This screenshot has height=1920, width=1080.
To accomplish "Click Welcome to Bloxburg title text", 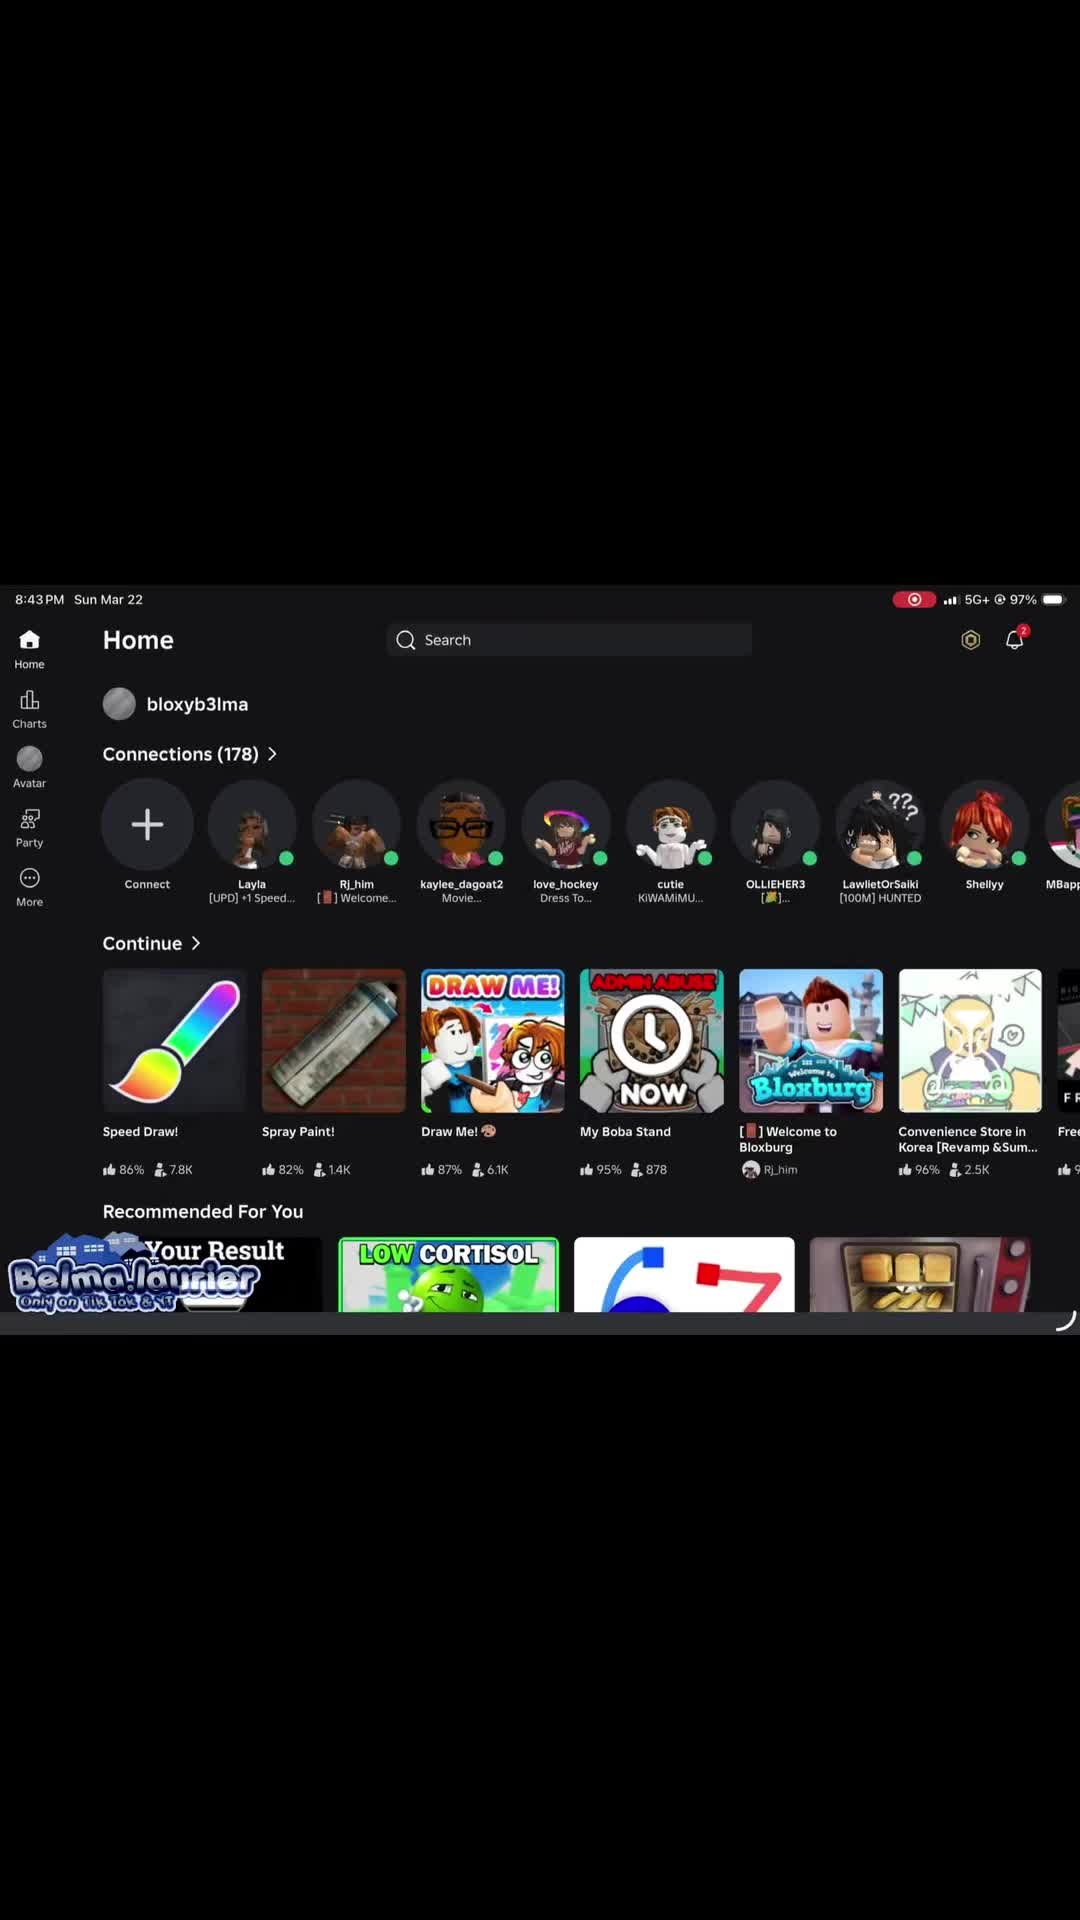I will [788, 1139].
